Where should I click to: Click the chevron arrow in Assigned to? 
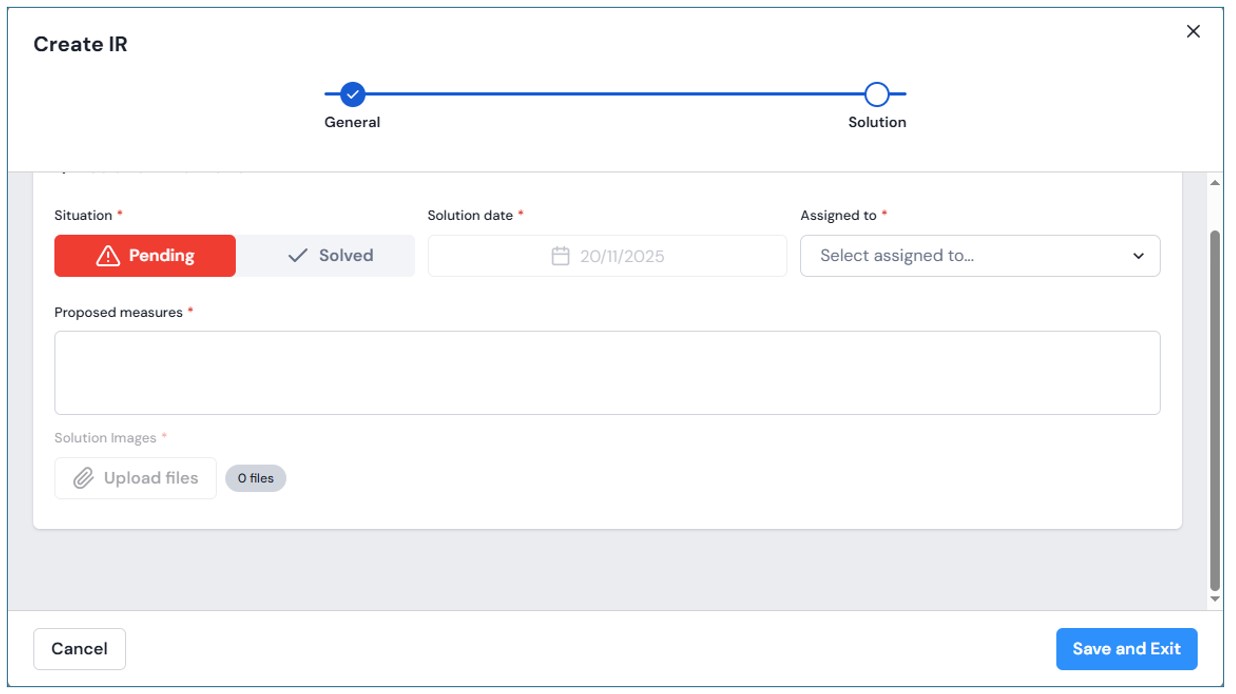click(1138, 256)
